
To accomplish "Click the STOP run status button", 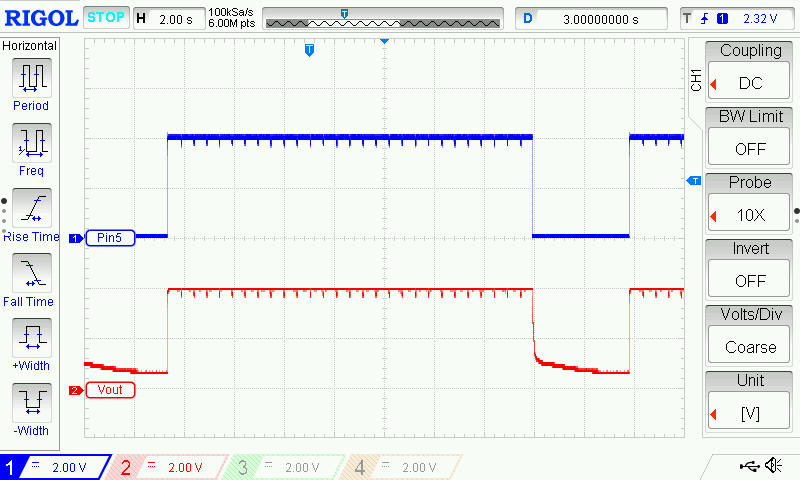I will coord(105,18).
